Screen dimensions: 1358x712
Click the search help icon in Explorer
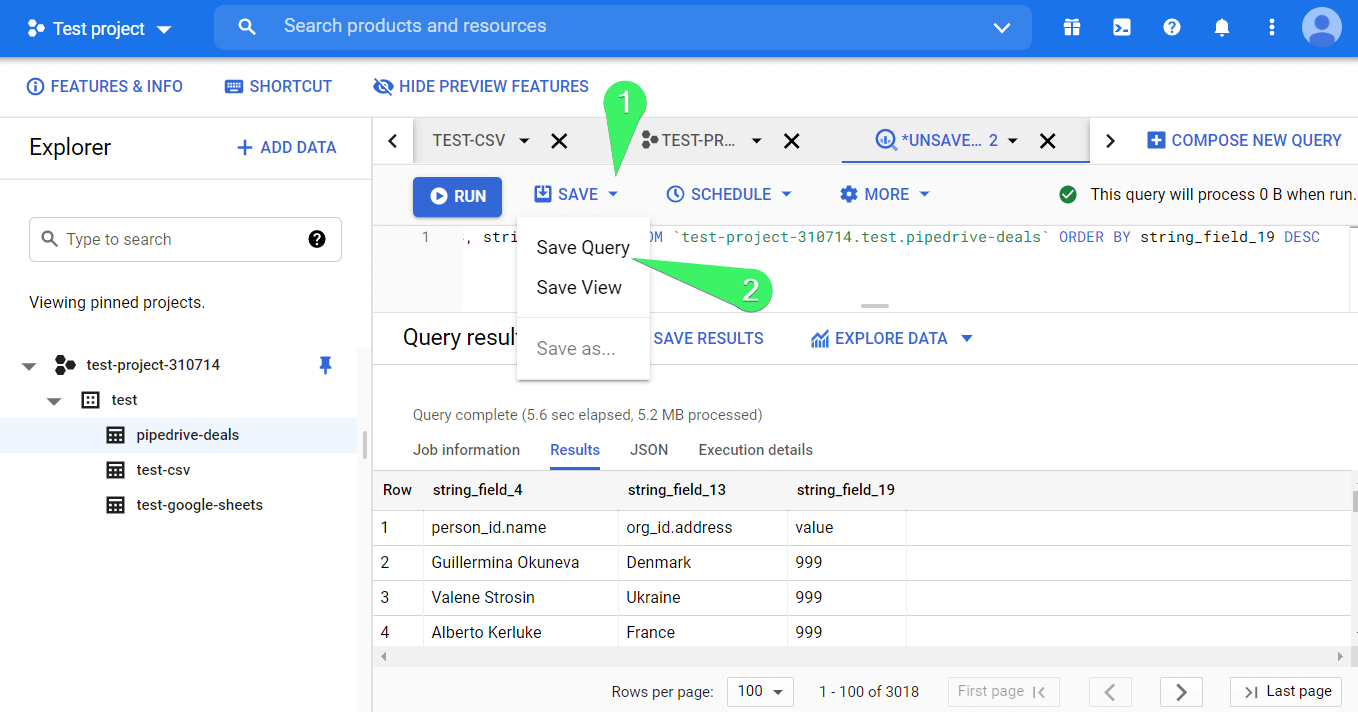pyautogui.click(x=317, y=239)
